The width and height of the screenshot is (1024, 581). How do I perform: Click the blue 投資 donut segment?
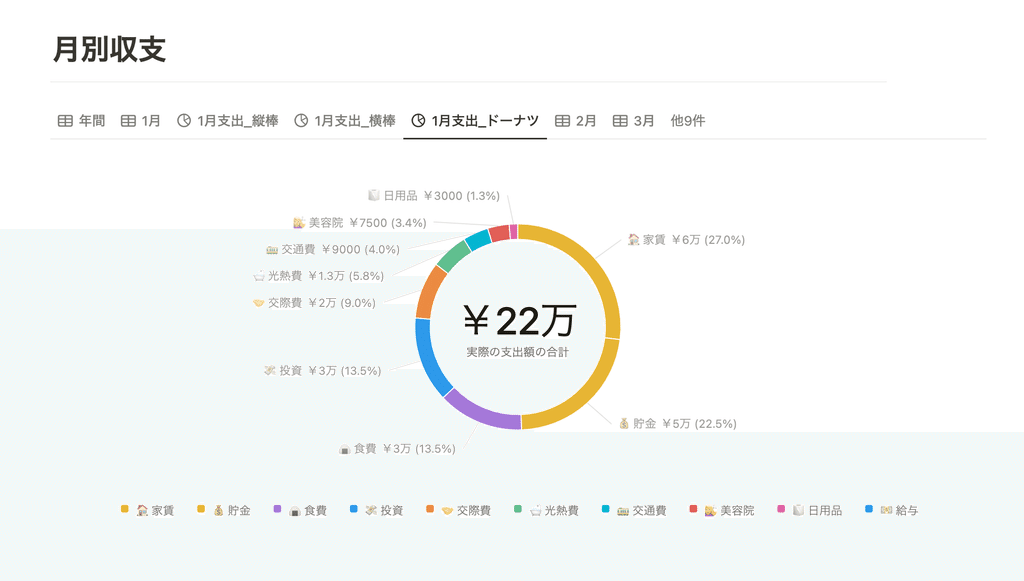(x=429, y=356)
